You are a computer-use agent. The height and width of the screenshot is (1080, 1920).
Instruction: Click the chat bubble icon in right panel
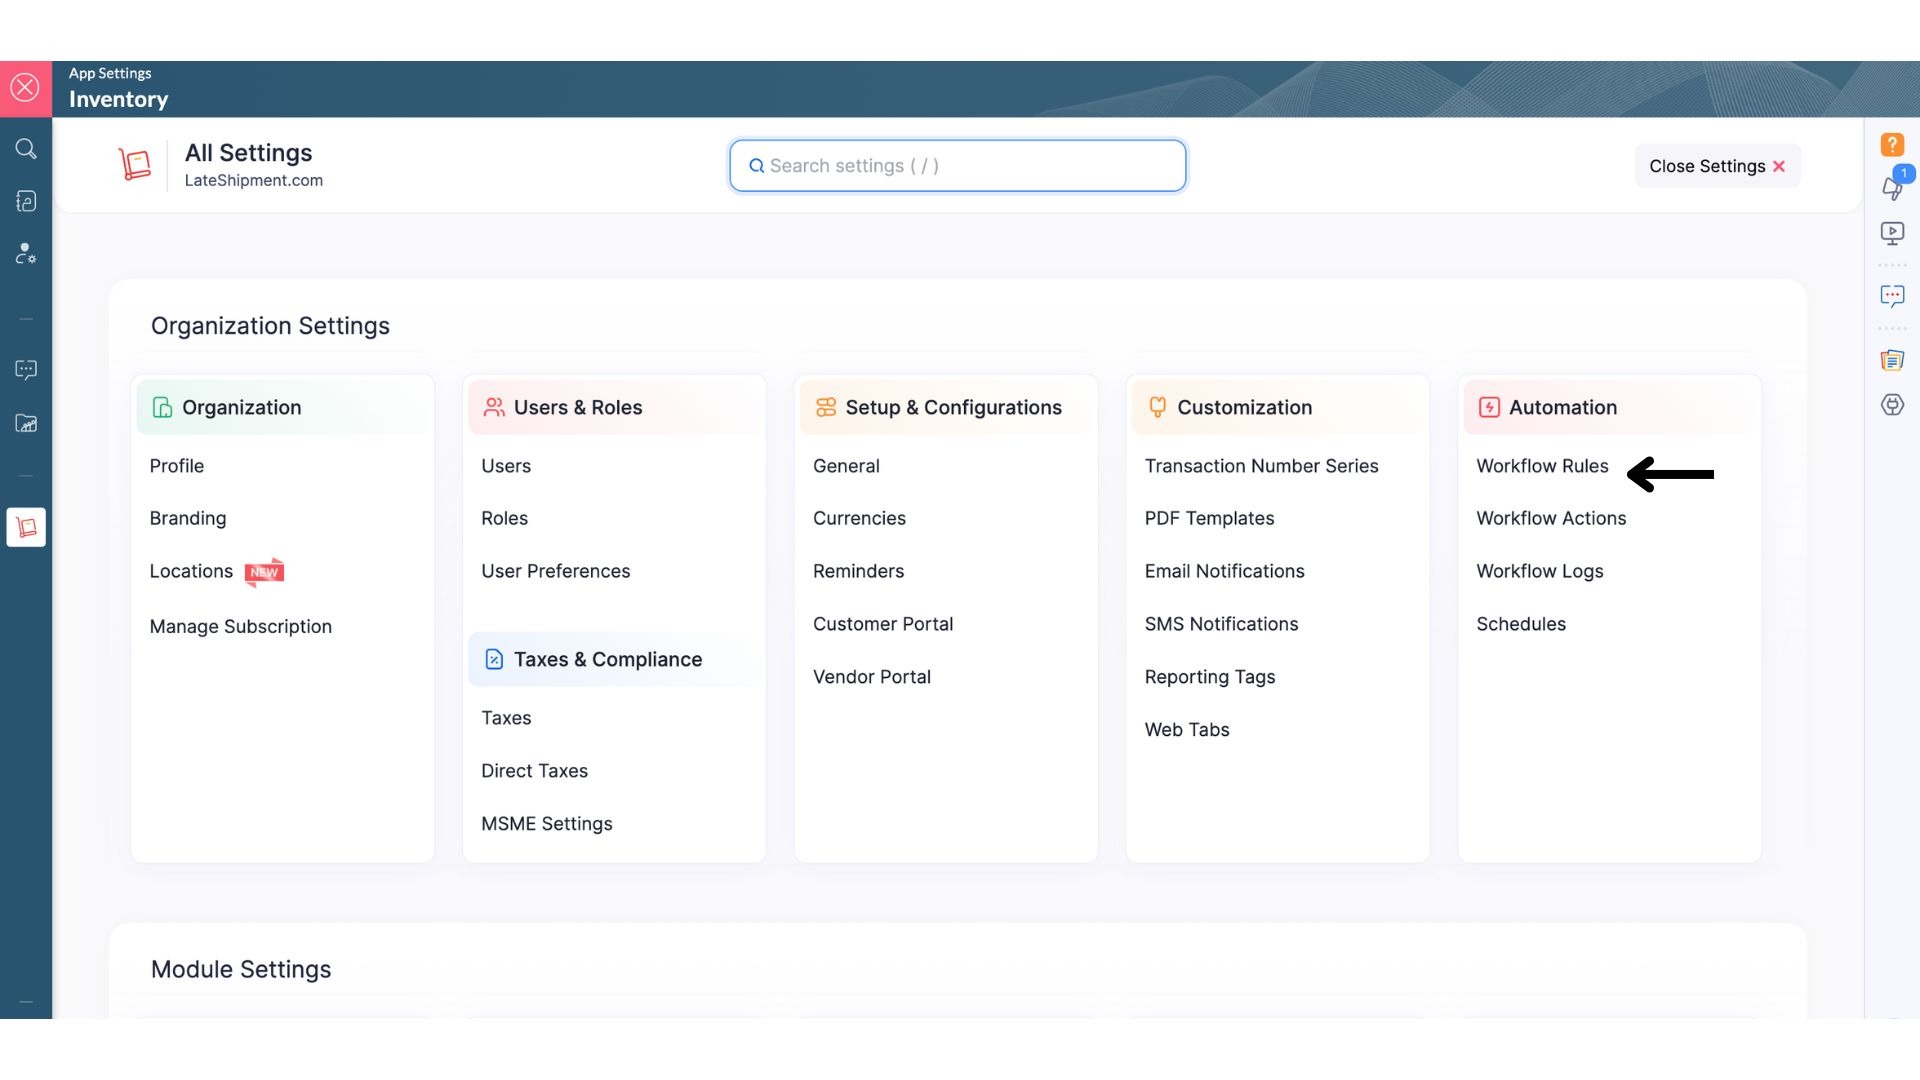[x=1892, y=296]
